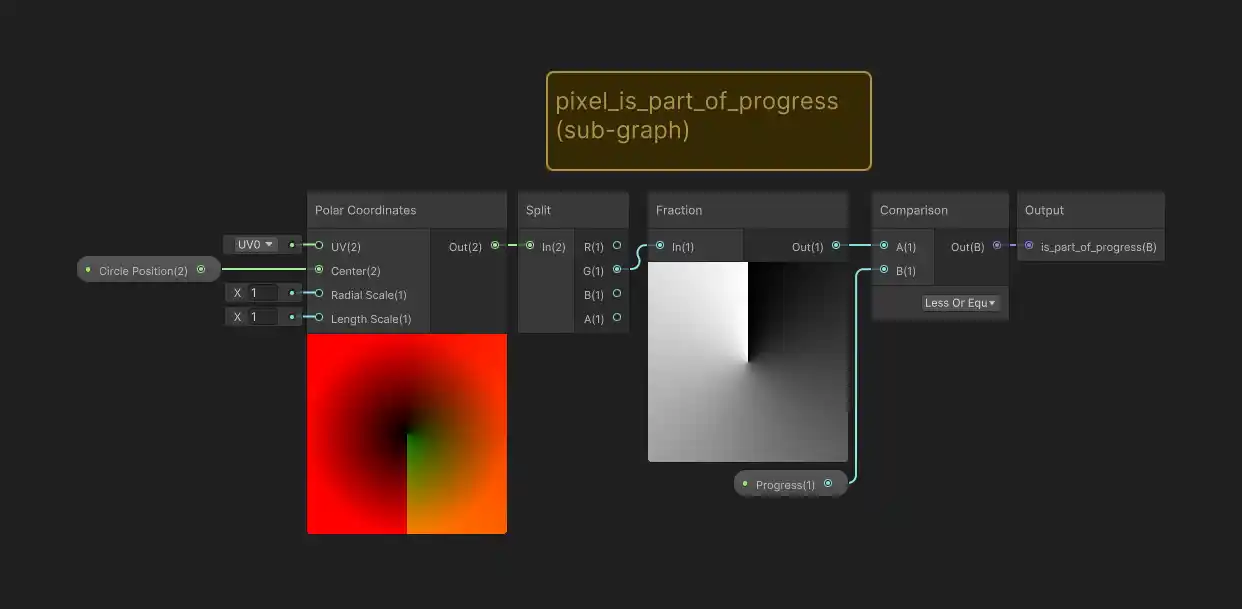Viewport: 1242px width, 609px height.
Task: Click the Comparison node B(1) input port
Action: pyautogui.click(x=884, y=270)
